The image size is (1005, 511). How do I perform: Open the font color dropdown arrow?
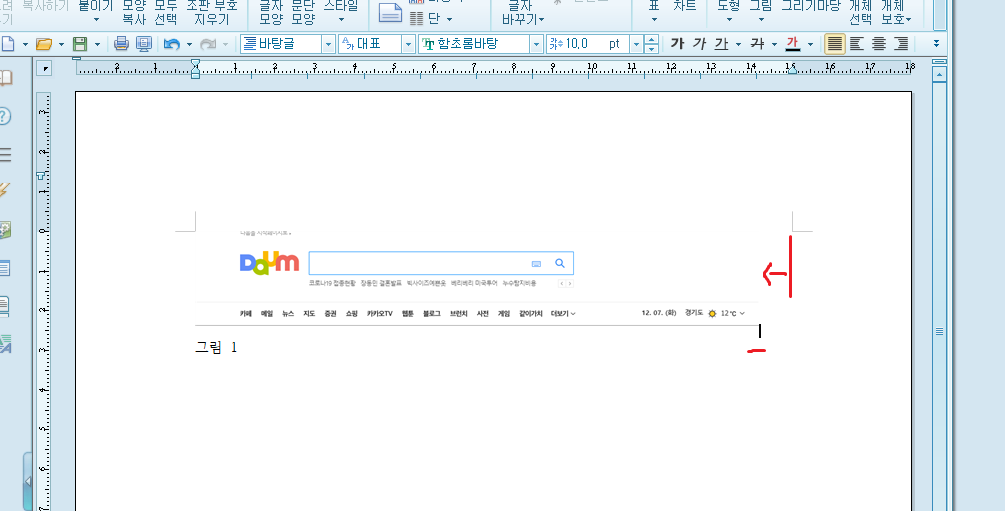(810, 44)
